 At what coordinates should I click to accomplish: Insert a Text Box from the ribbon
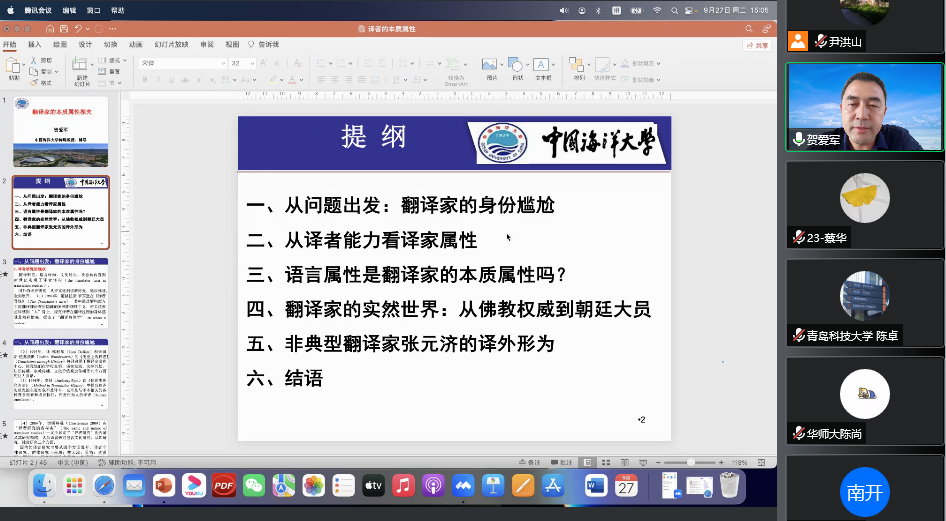pos(543,66)
